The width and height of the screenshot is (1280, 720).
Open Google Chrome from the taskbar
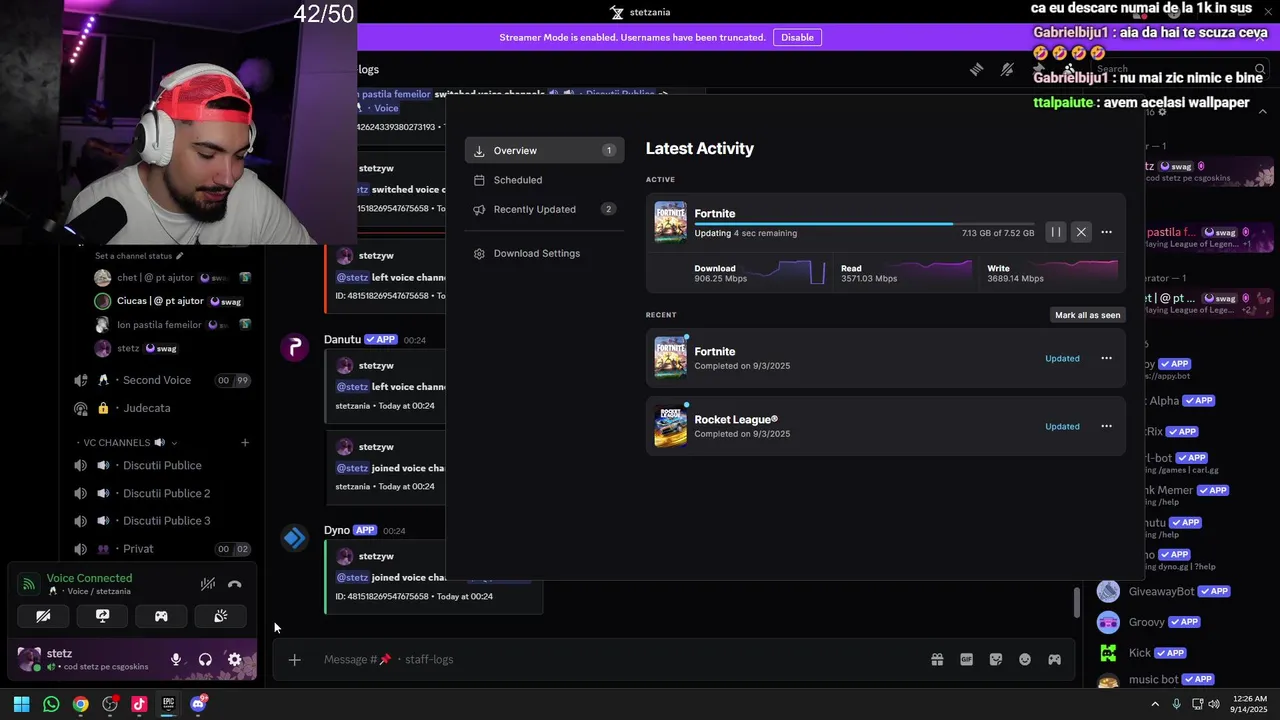coord(80,704)
